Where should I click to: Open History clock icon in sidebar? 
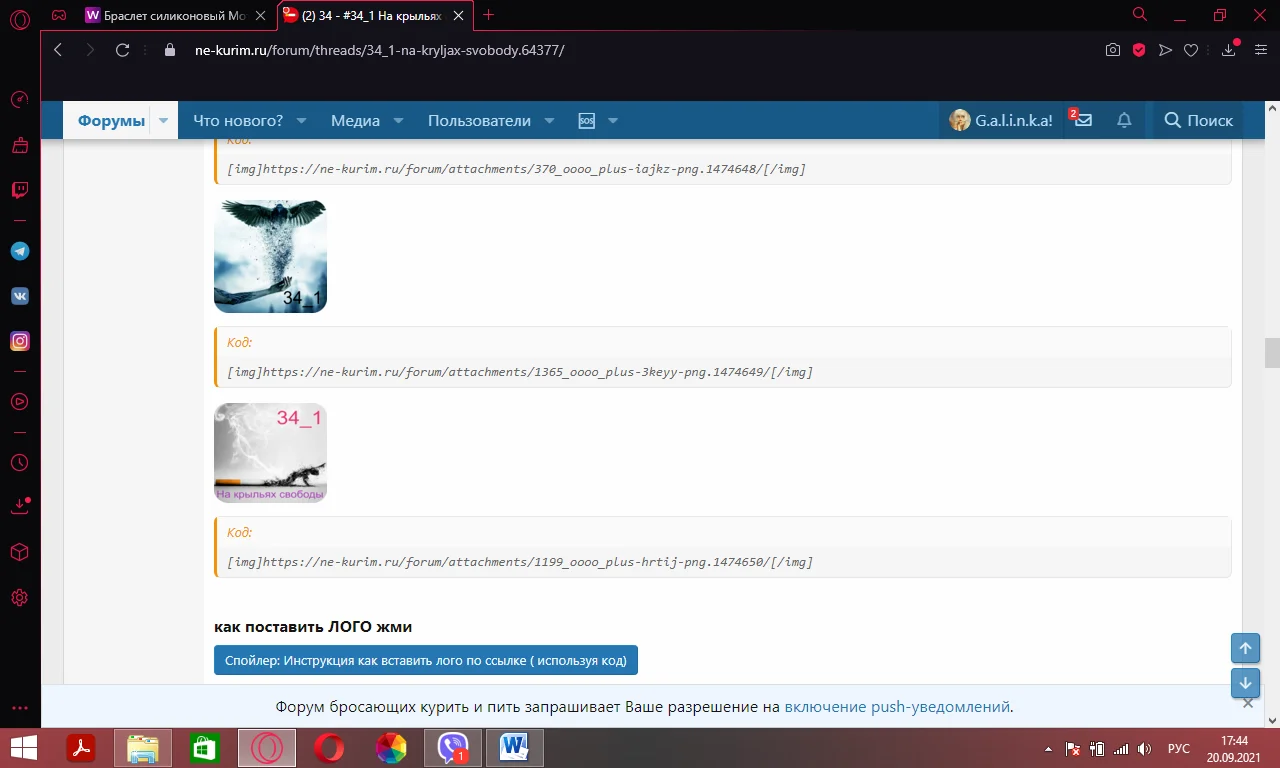[19, 463]
